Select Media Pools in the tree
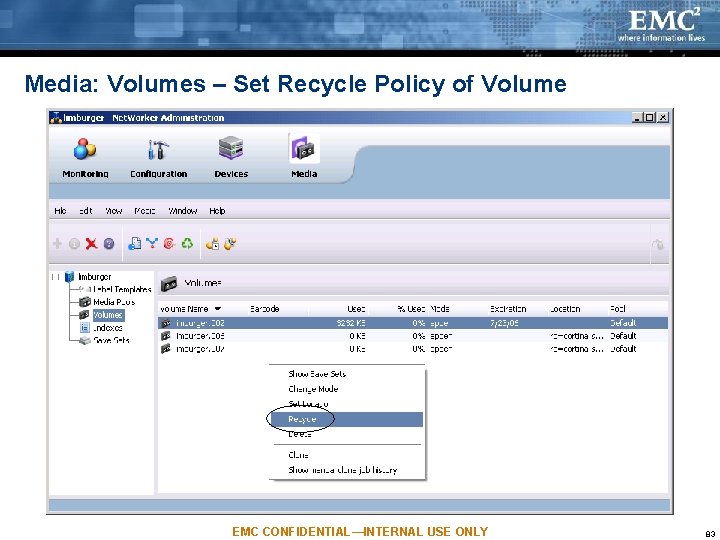720x540 pixels. 114,302
